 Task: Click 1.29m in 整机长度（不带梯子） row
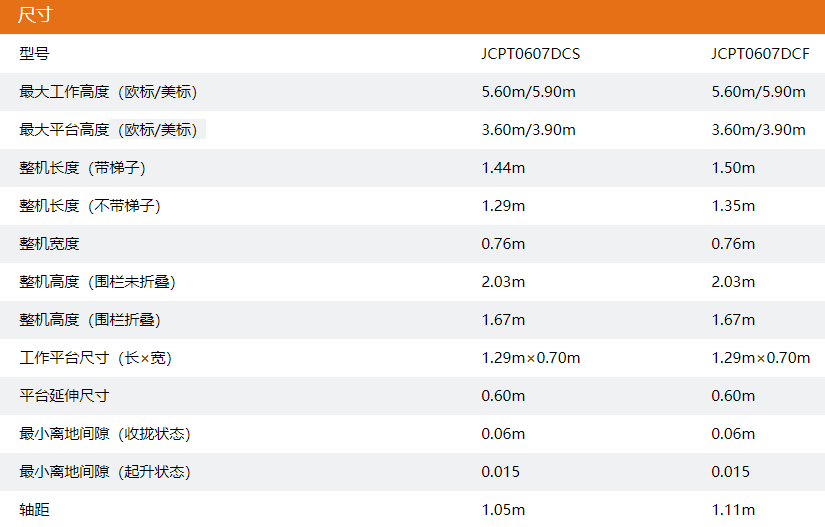[503, 206]
